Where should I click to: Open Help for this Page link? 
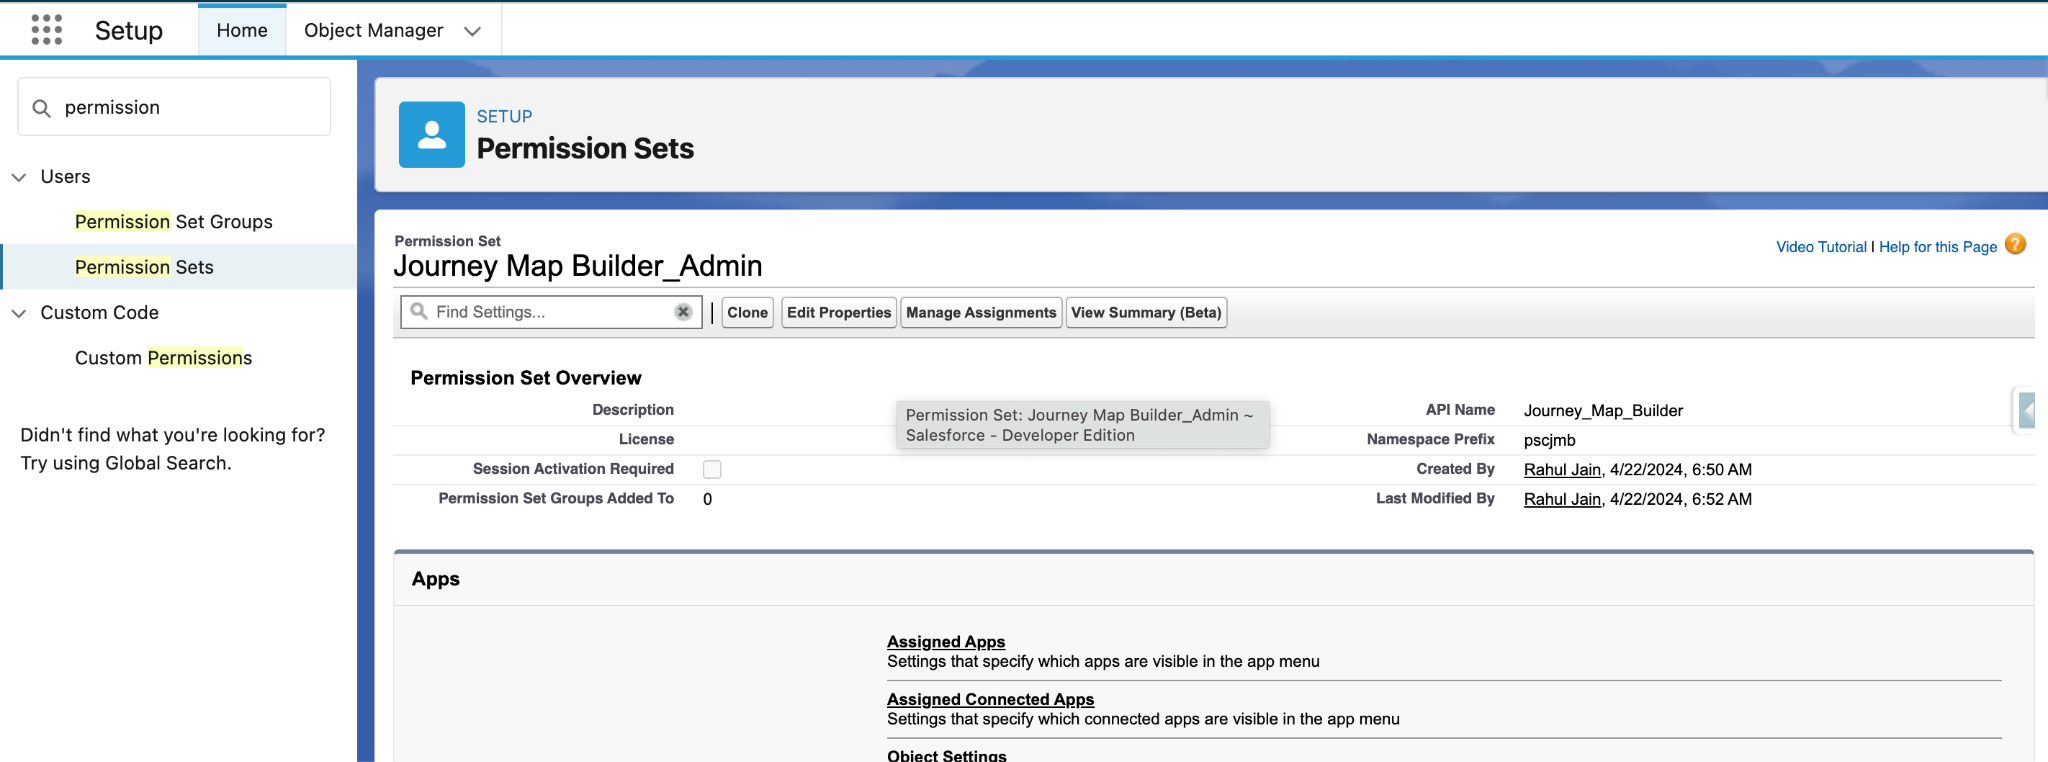[x=1938, y=247]
